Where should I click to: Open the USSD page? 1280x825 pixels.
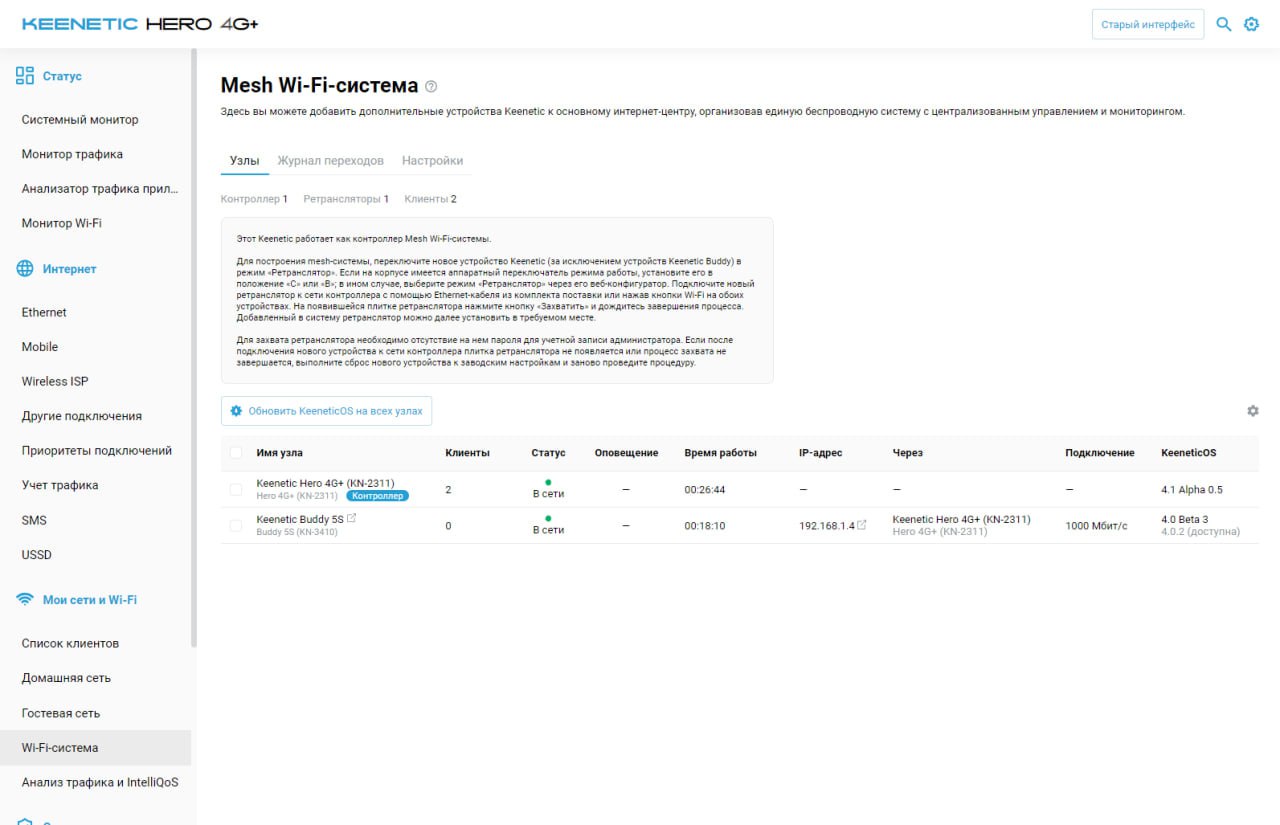(x=37, y=555)
